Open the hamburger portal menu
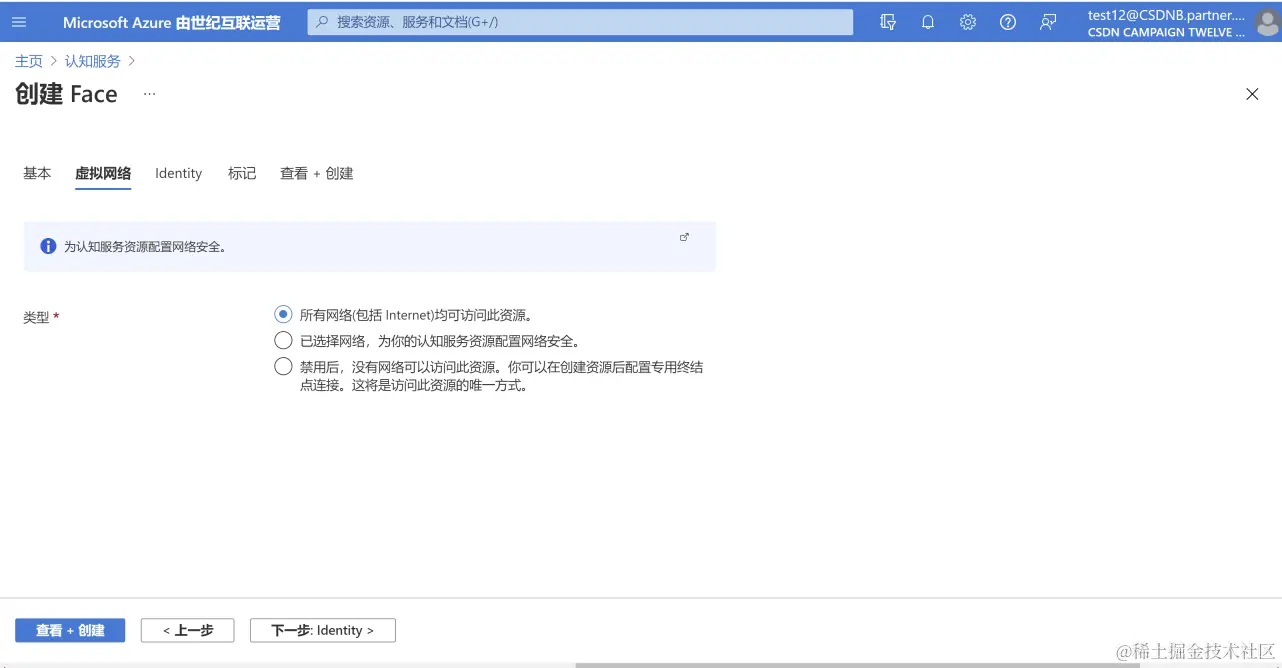 pos(19,22)
